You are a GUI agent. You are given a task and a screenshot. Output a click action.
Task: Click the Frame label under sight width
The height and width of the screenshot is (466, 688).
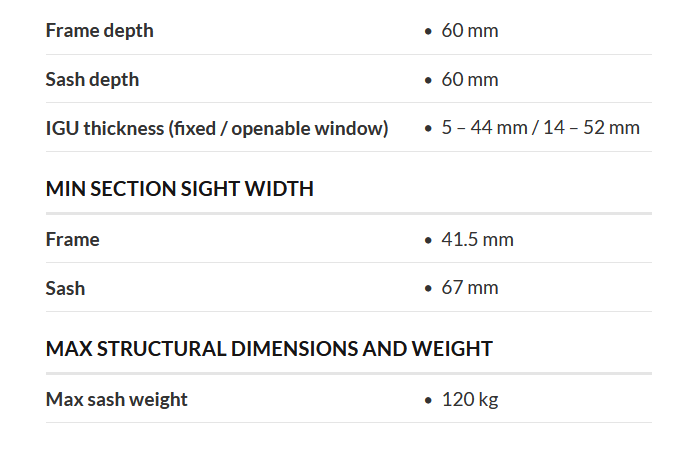coord(73,240)
